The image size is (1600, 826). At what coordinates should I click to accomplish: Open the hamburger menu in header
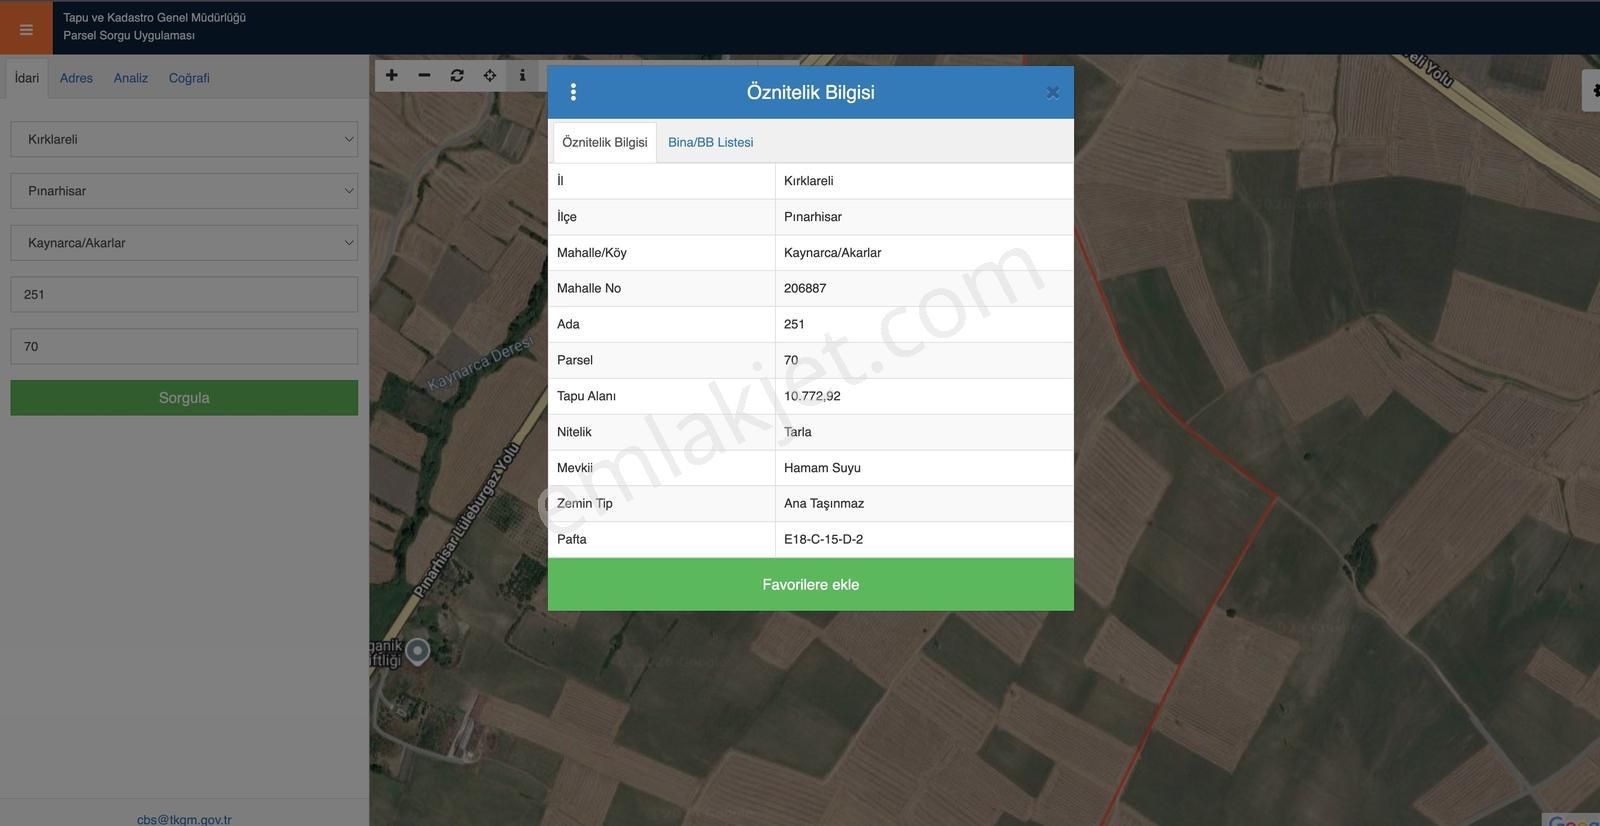tap(26, 29)
